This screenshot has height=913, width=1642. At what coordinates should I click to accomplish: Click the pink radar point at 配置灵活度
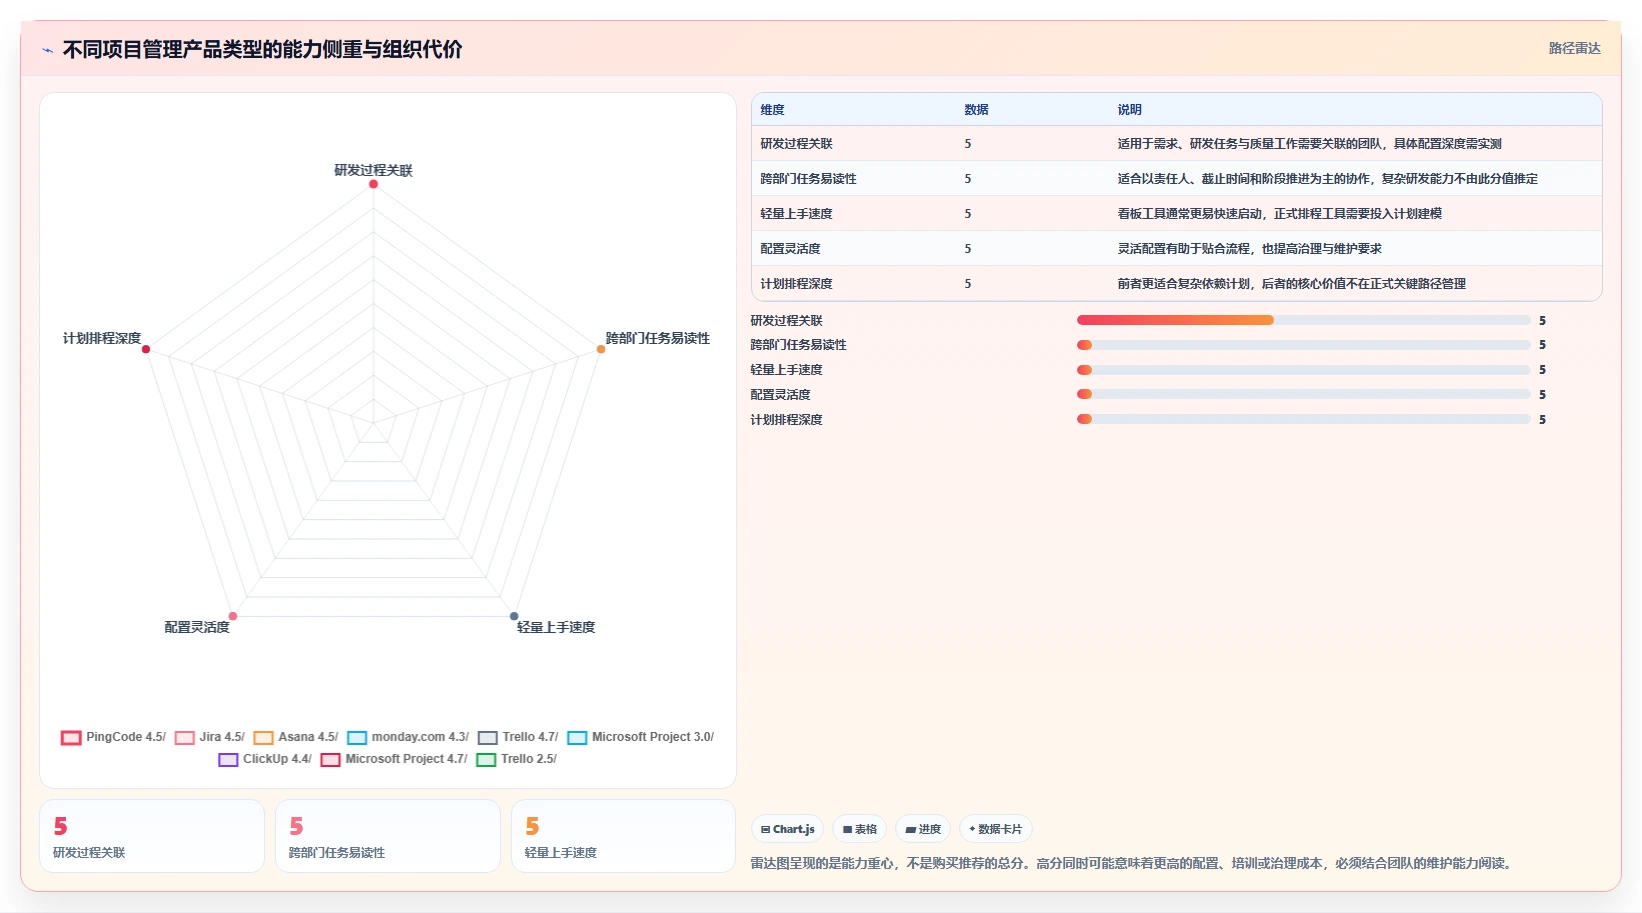(233, 616)
